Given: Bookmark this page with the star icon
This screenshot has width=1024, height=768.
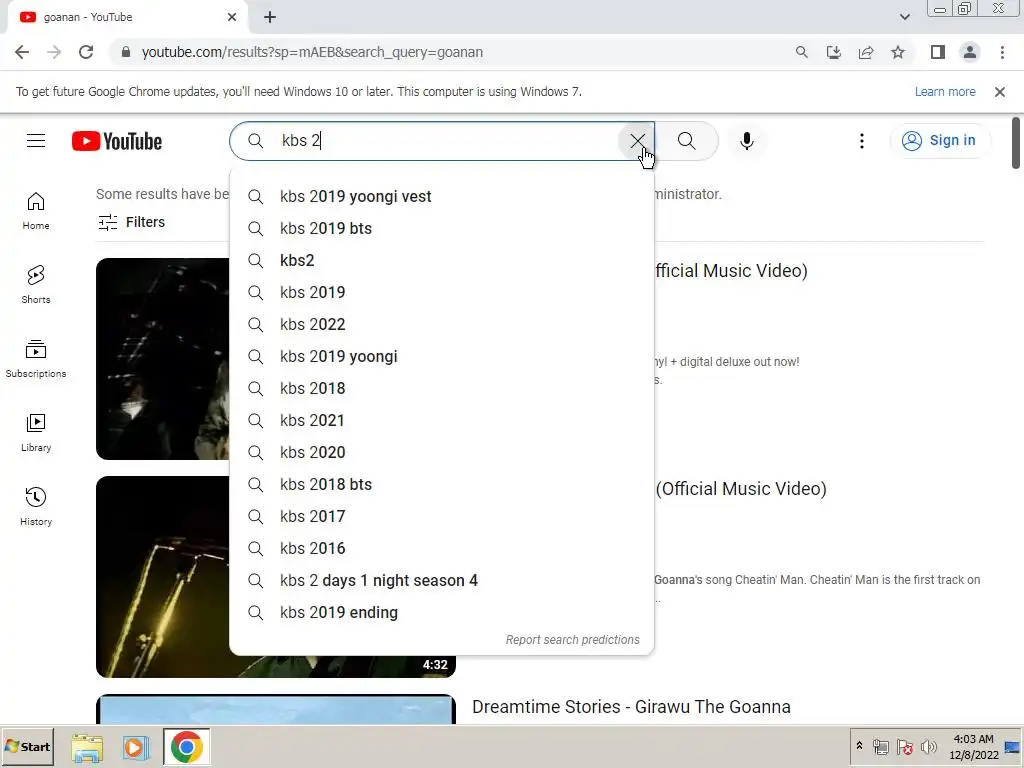Looking at the screenshot, I should (x=898, y=52).
